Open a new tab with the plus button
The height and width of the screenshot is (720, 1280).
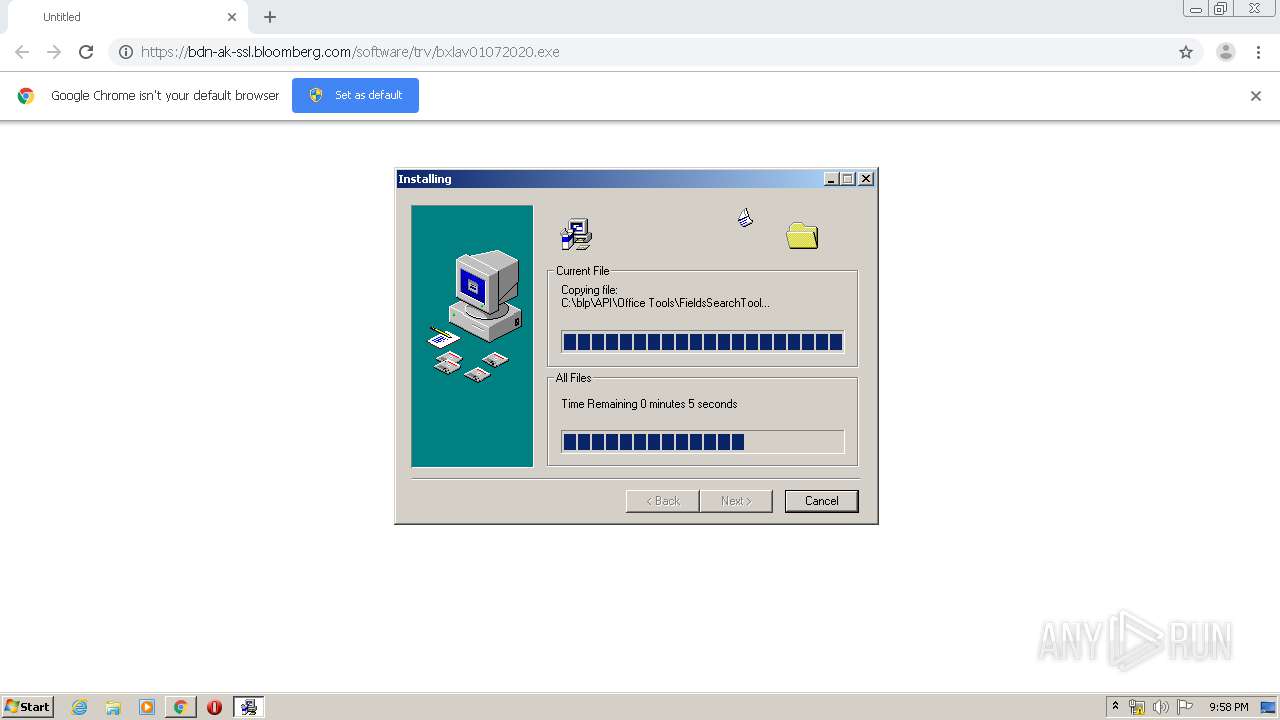pos(270,17)
